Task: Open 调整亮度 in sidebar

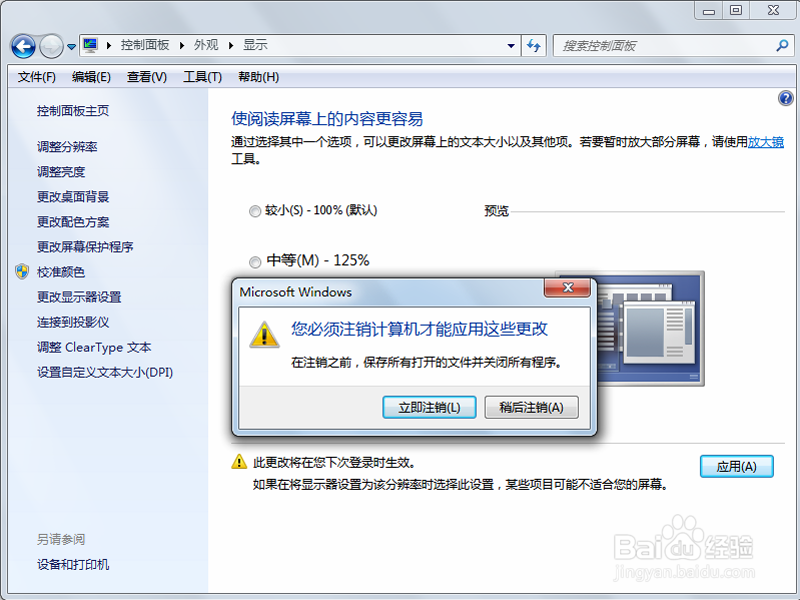Action: tap(61, 172)
